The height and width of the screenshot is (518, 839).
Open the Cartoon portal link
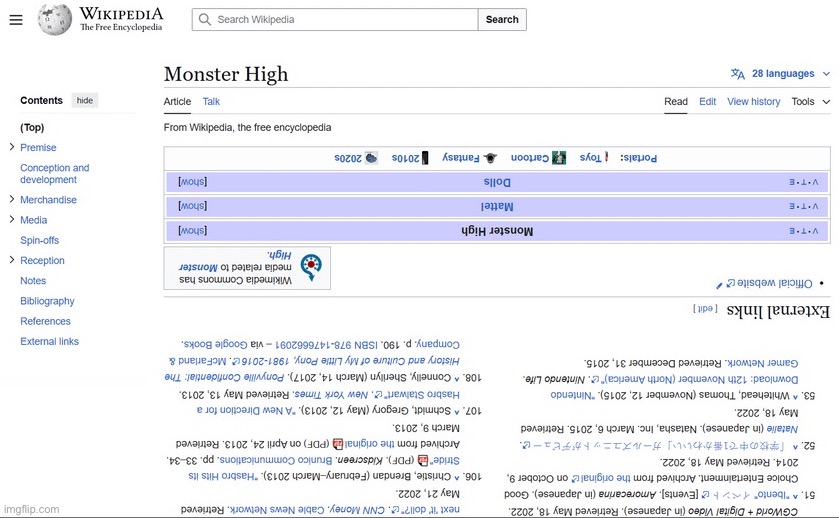[x=530, y=157]
